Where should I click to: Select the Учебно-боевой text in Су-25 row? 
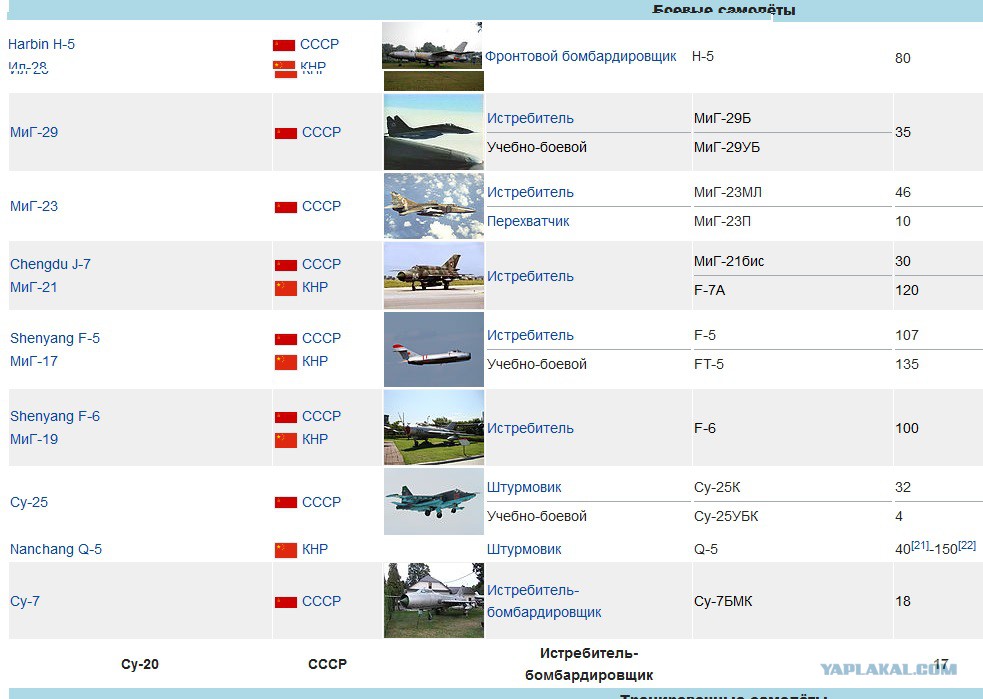coord(537,517)
